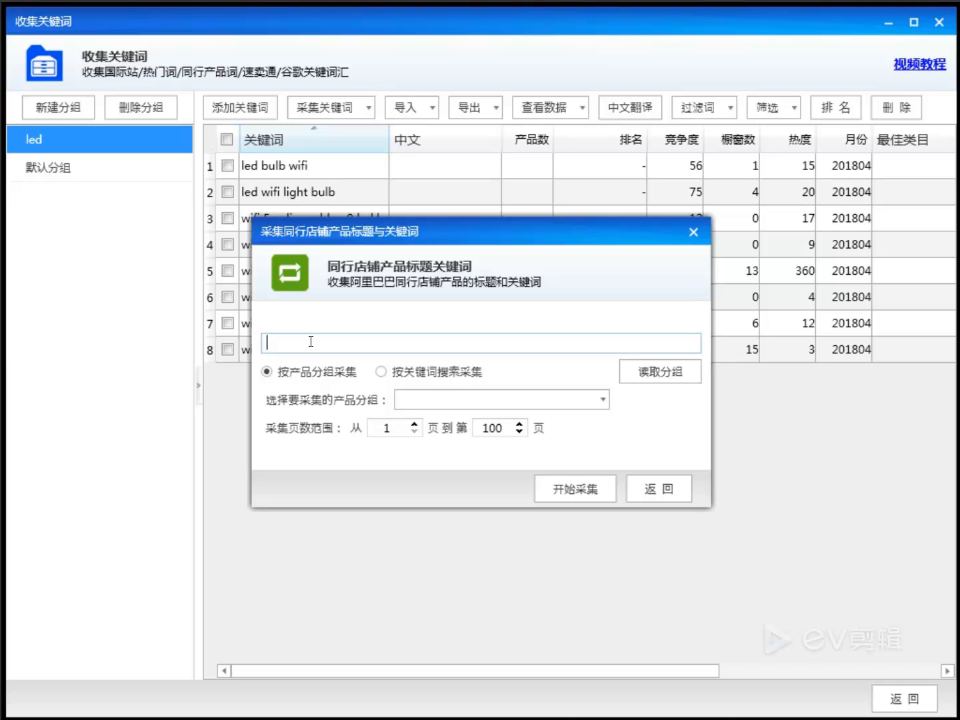Click the scrollbar left arrow
This screenshot has width=960, height=720.
coord(224,671)
